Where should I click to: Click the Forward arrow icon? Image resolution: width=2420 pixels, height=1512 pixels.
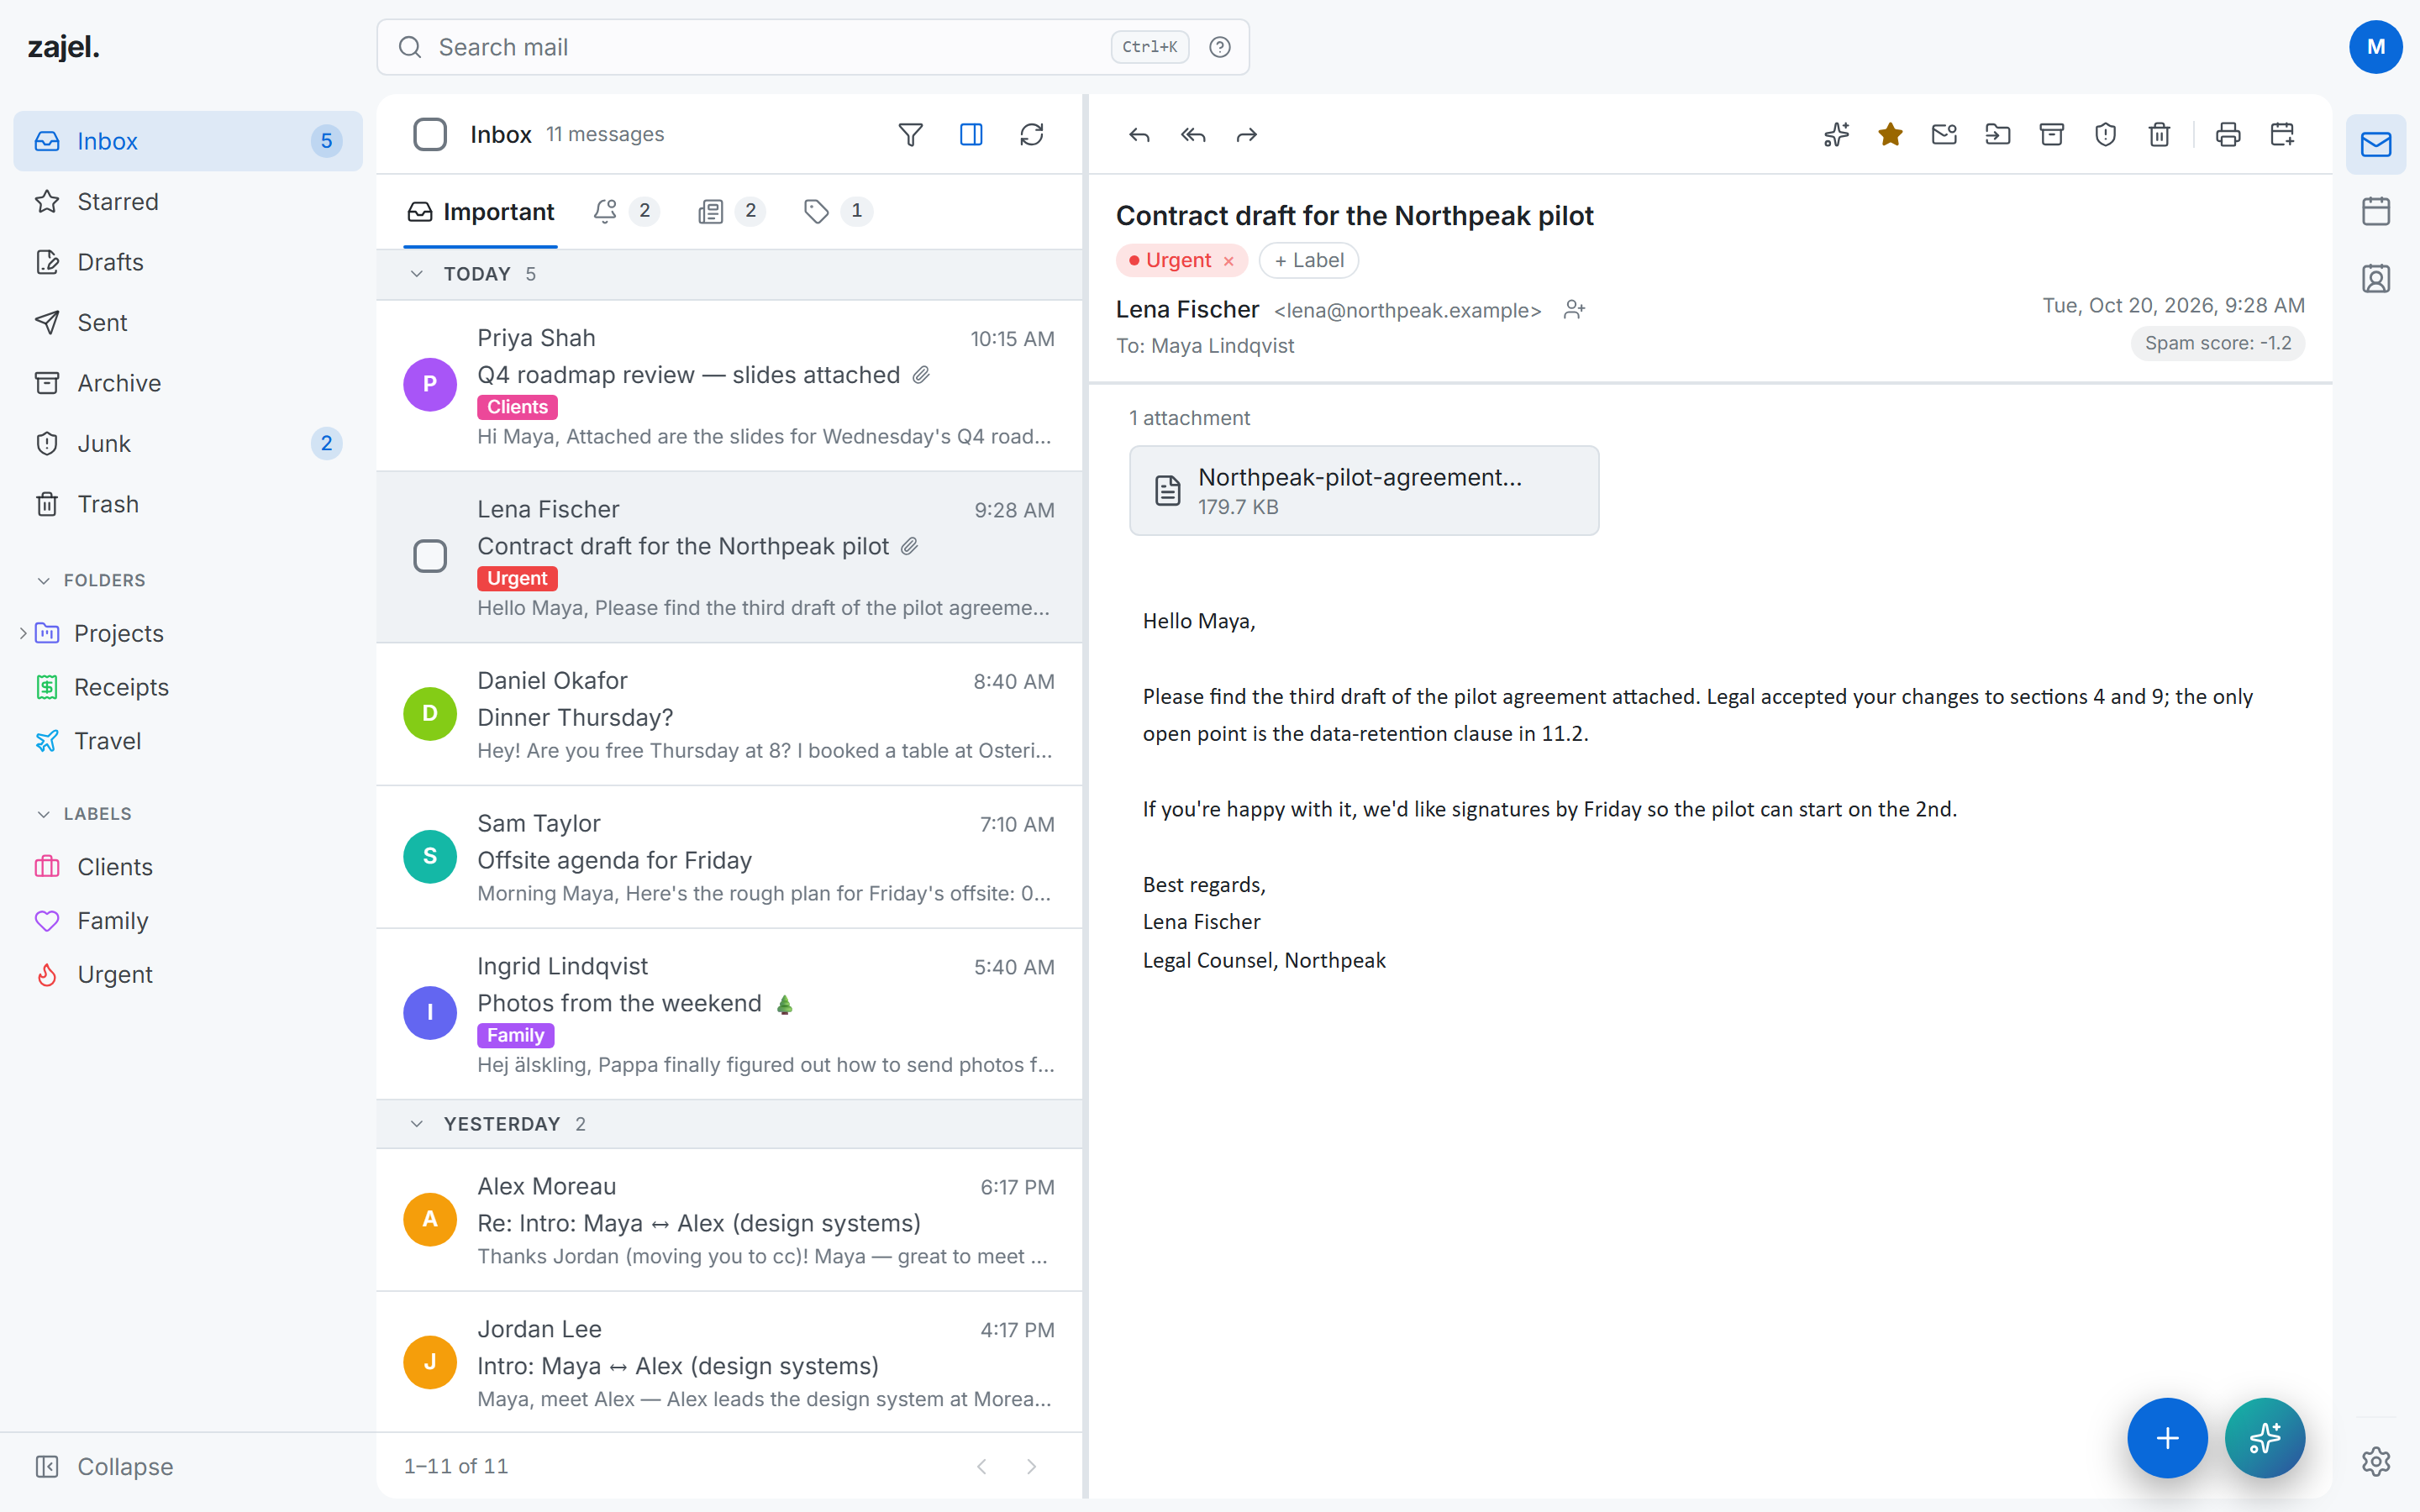(1247, 134)
